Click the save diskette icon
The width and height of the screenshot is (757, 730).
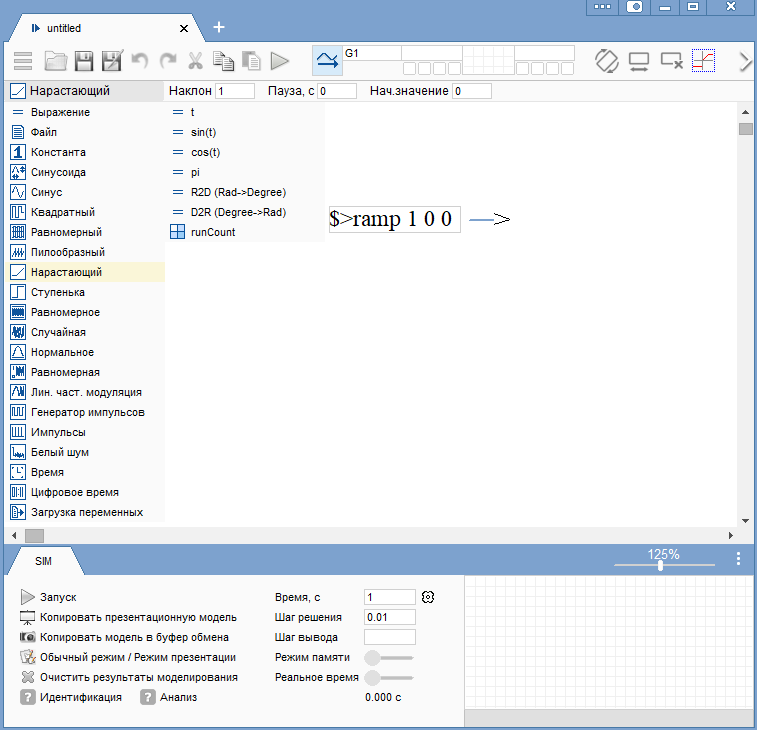(84, 61)
